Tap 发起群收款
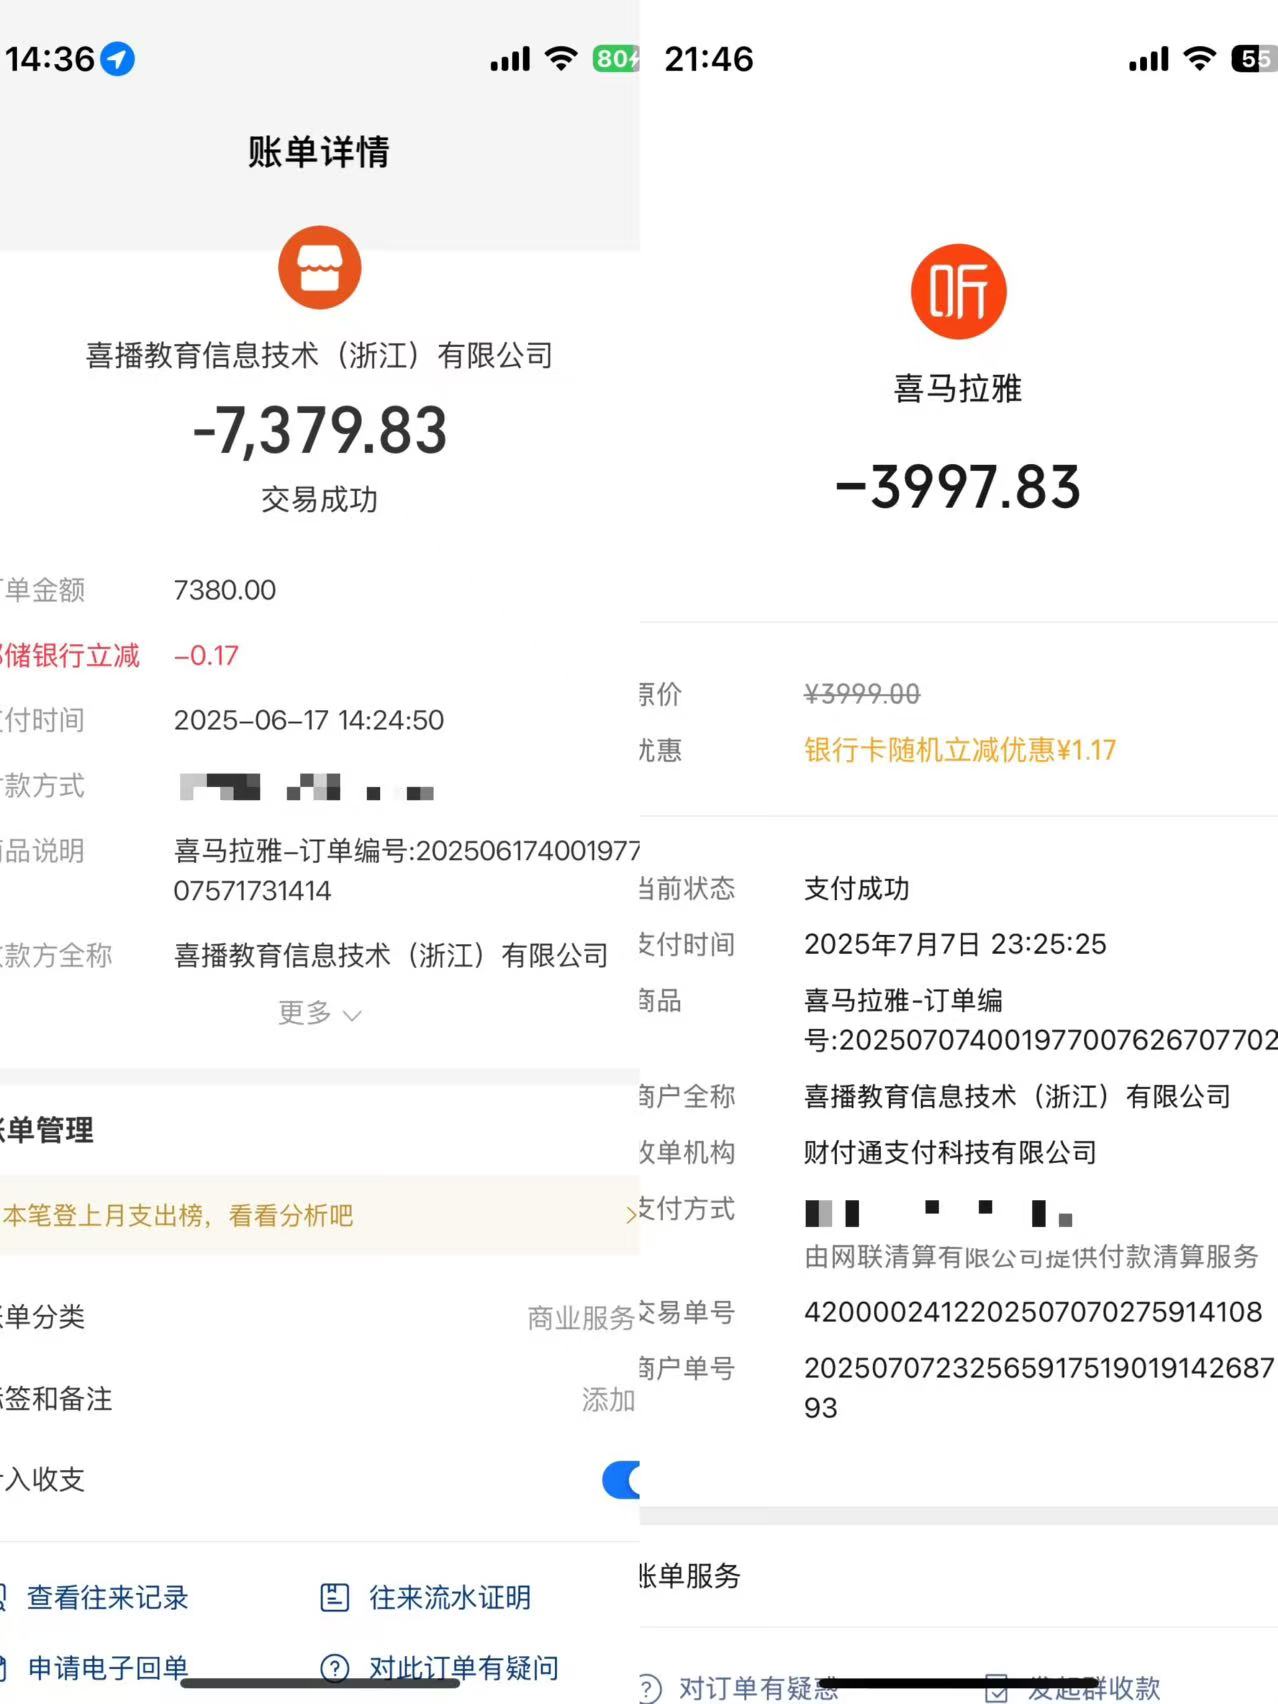 [1094, 1688]
